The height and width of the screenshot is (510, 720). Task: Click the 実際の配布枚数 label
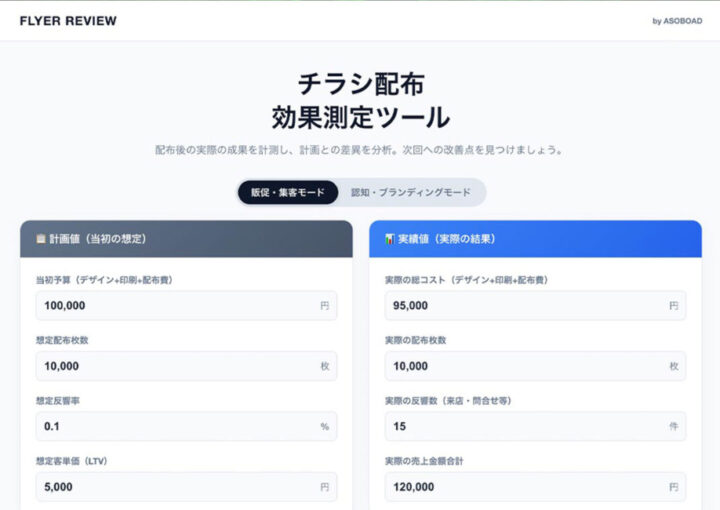tap(416, 340)
